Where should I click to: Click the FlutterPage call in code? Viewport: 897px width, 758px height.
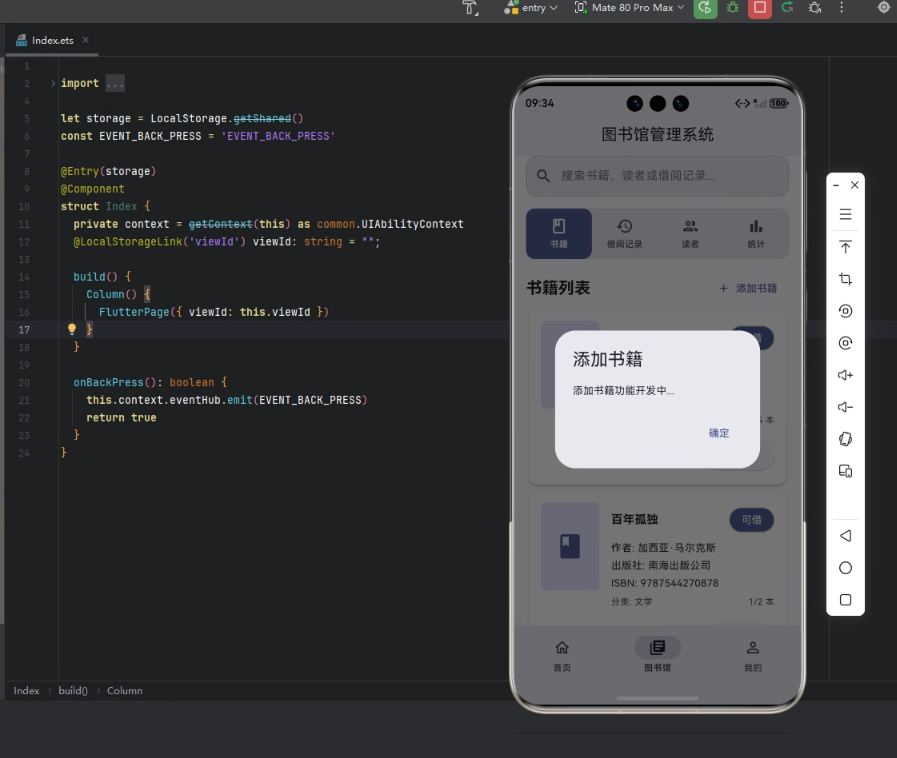(x=134, y=312)
